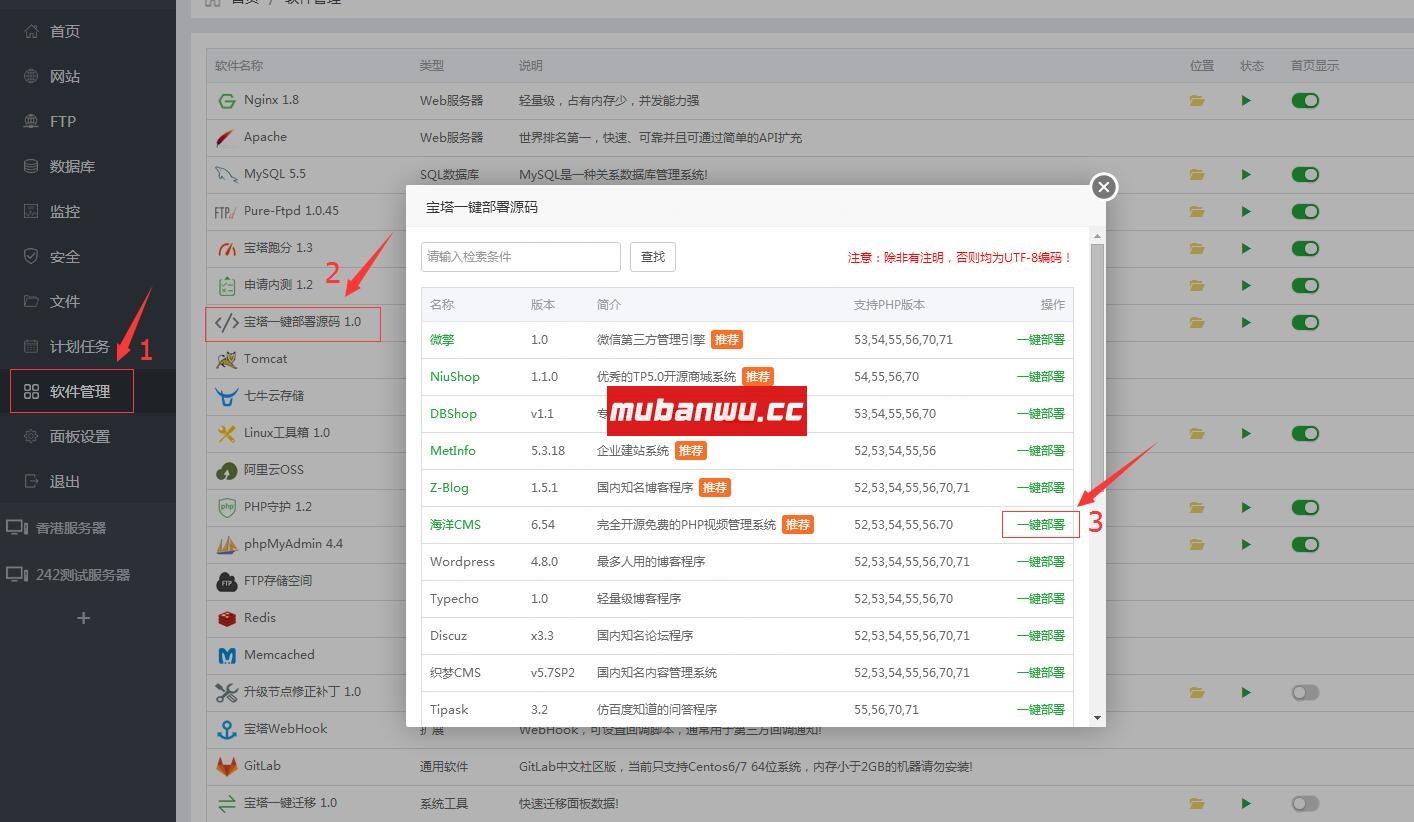Click the PHP守护 status play icon
Screen dimensions: 1414x822
1246,507
